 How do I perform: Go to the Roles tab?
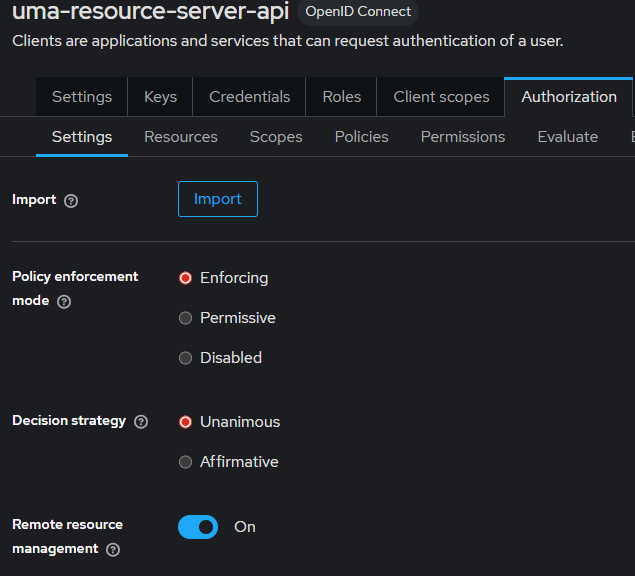pyautogui.click(x=341, y=97)
